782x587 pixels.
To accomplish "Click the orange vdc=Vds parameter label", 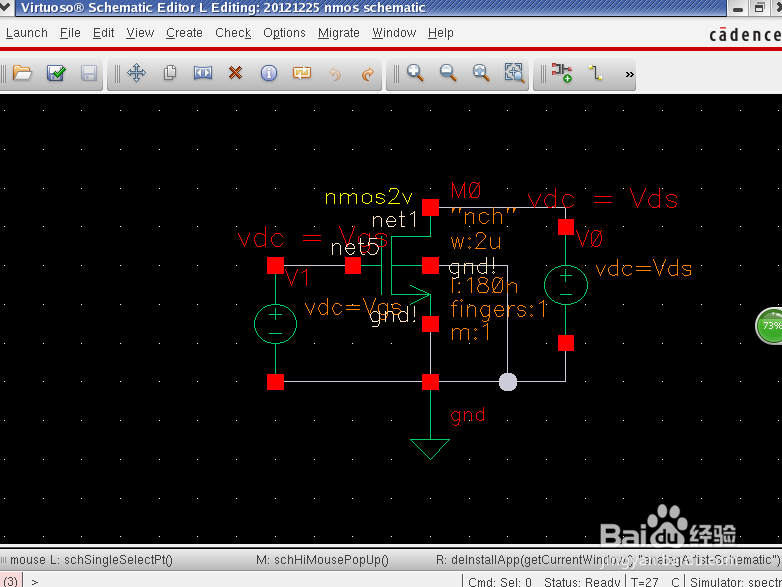I will pyautogui.click(x=644, y=269).
